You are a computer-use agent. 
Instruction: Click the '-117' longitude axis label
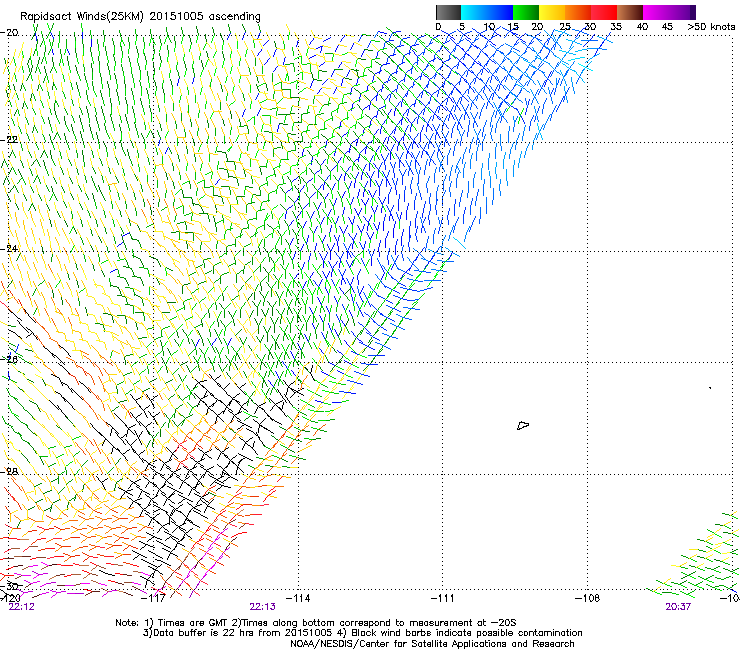click(x=153, y=598)
